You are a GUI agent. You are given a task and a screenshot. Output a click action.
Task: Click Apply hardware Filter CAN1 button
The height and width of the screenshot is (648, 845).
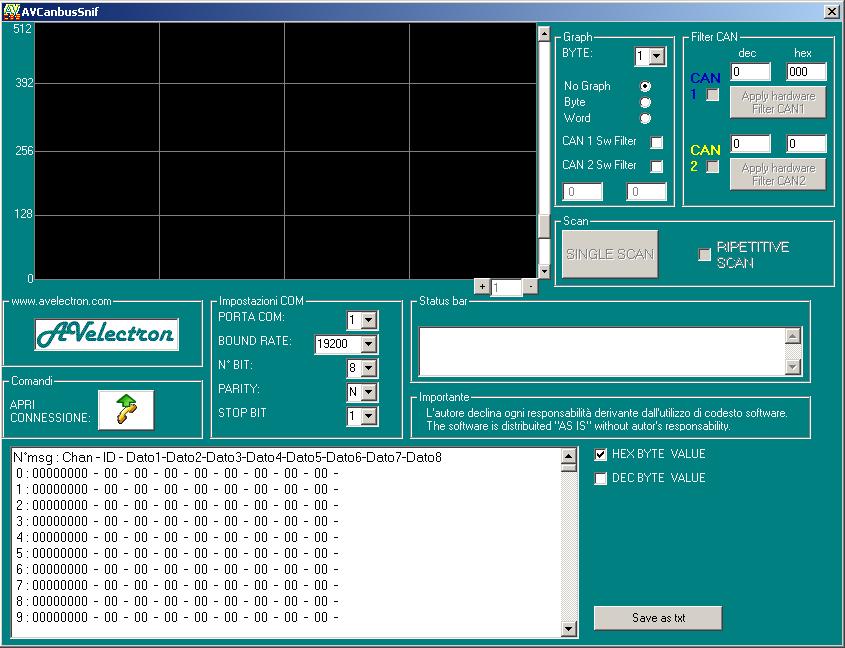[x=778, y=102]
